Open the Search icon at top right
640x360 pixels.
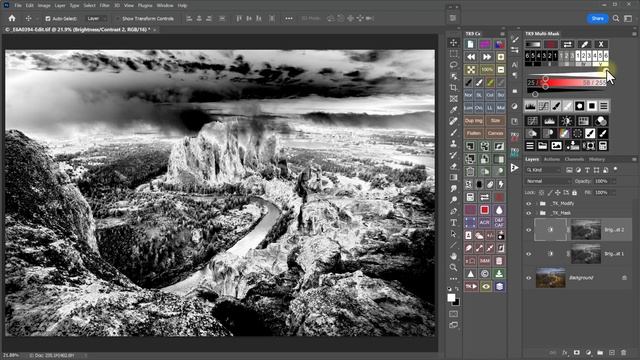click(x=616, y=18)
